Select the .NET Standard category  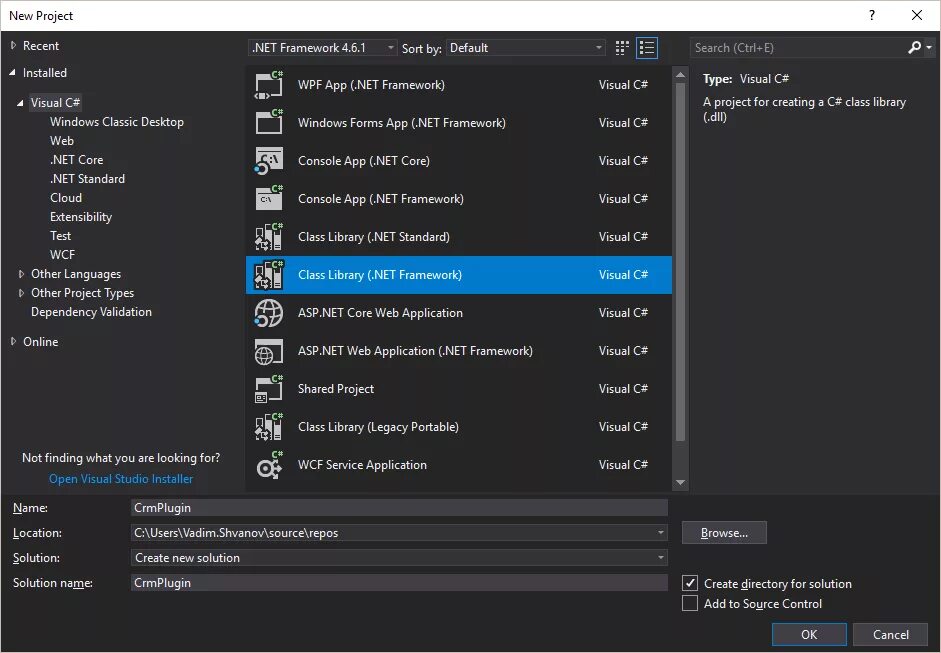click(x=88, y=179)
